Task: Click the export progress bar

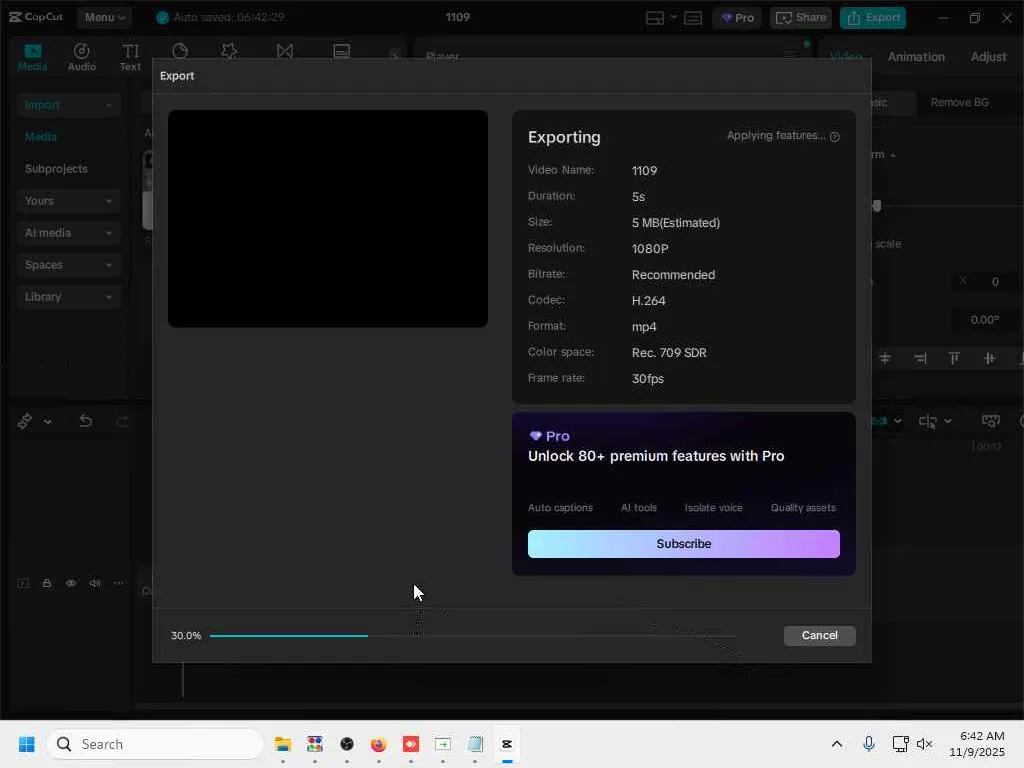Action: click(473, 635)
